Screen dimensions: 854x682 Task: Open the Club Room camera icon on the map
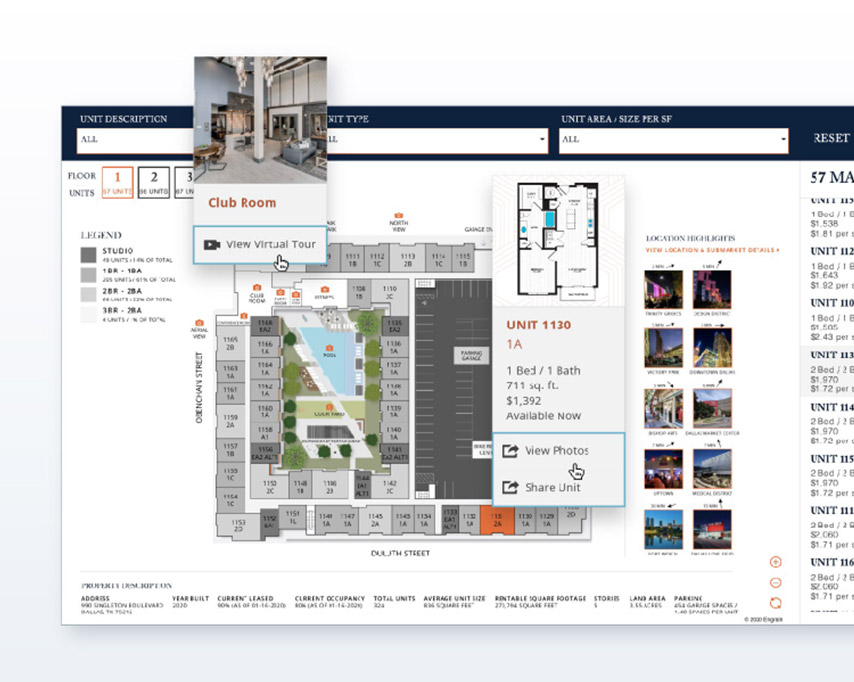pyautogui.click(x=256, y=287)
